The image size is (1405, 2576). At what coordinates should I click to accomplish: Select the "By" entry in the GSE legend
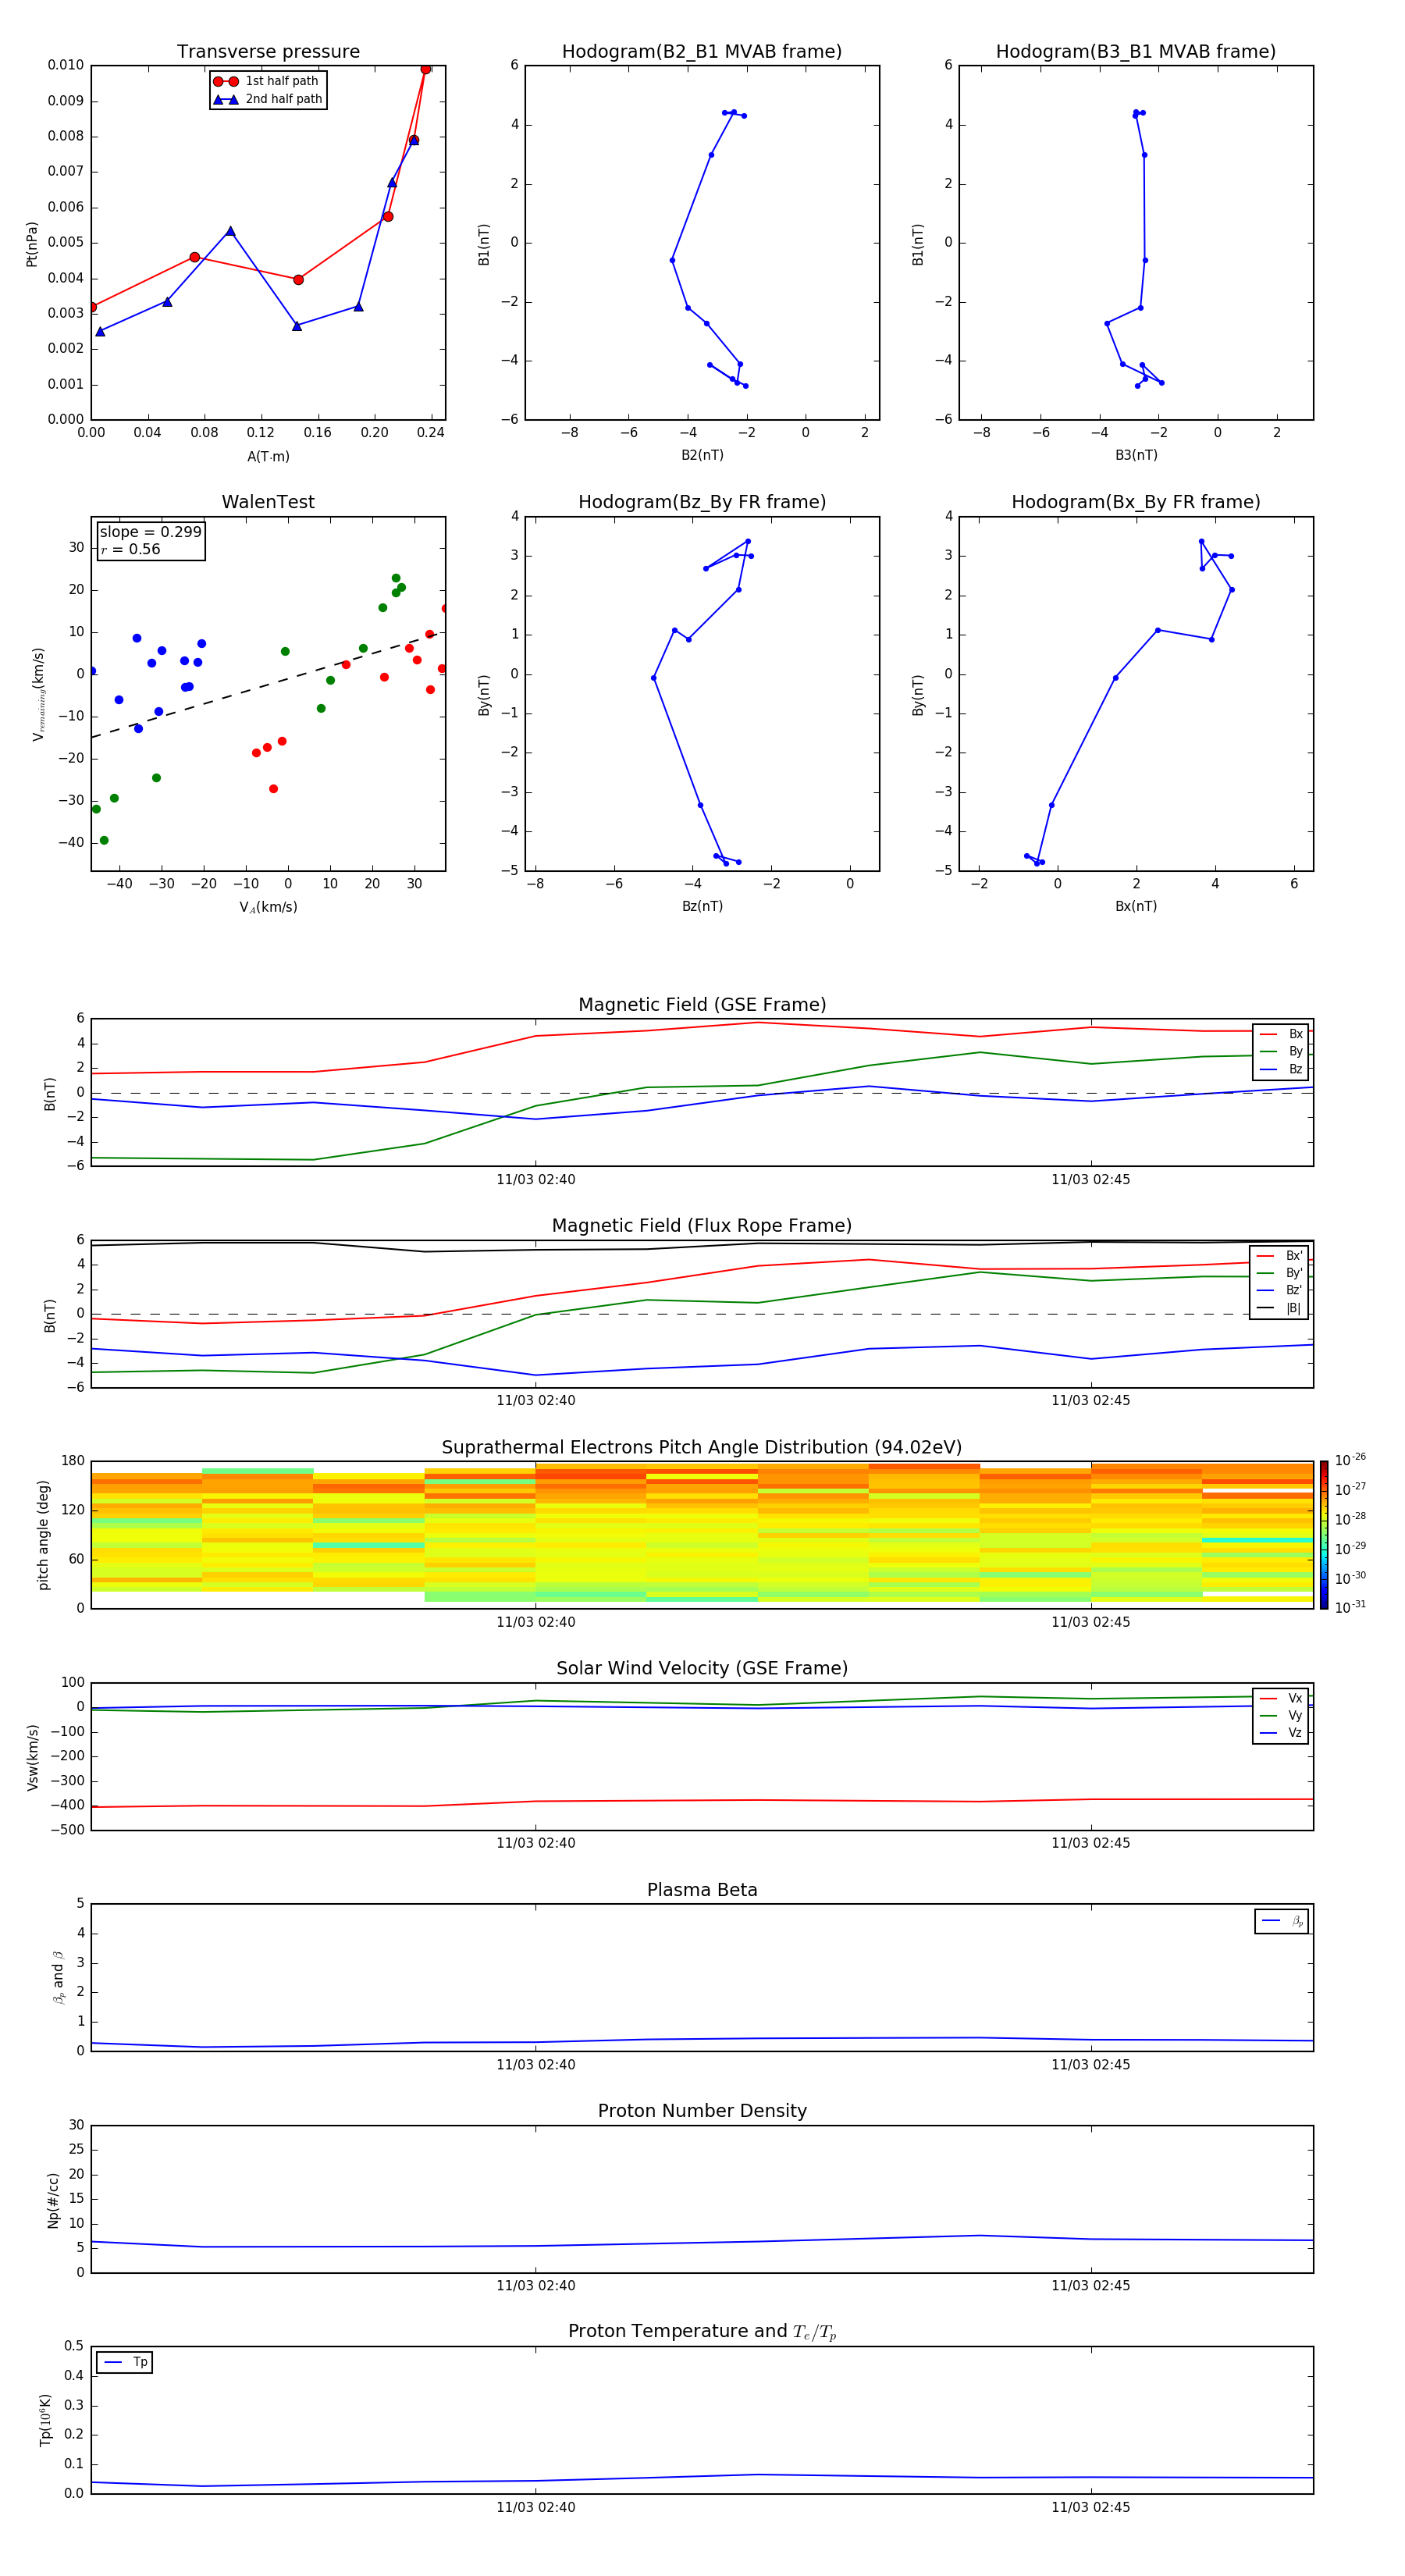coord(1281,1052)
